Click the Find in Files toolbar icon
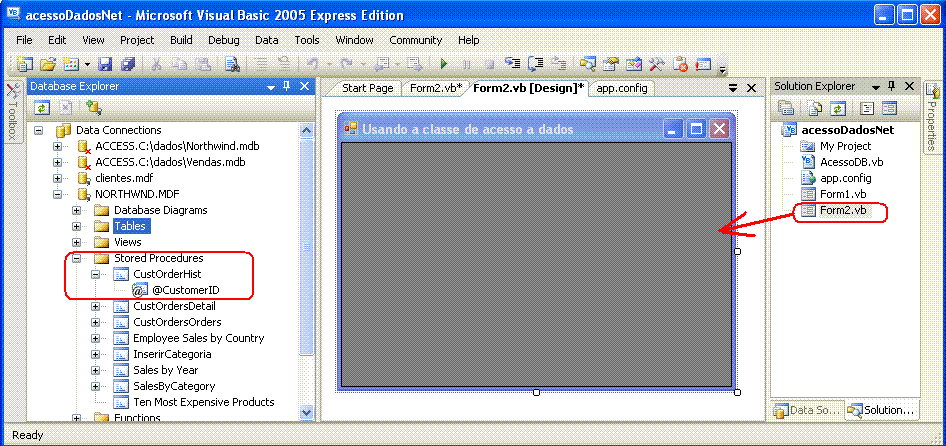 233,64
